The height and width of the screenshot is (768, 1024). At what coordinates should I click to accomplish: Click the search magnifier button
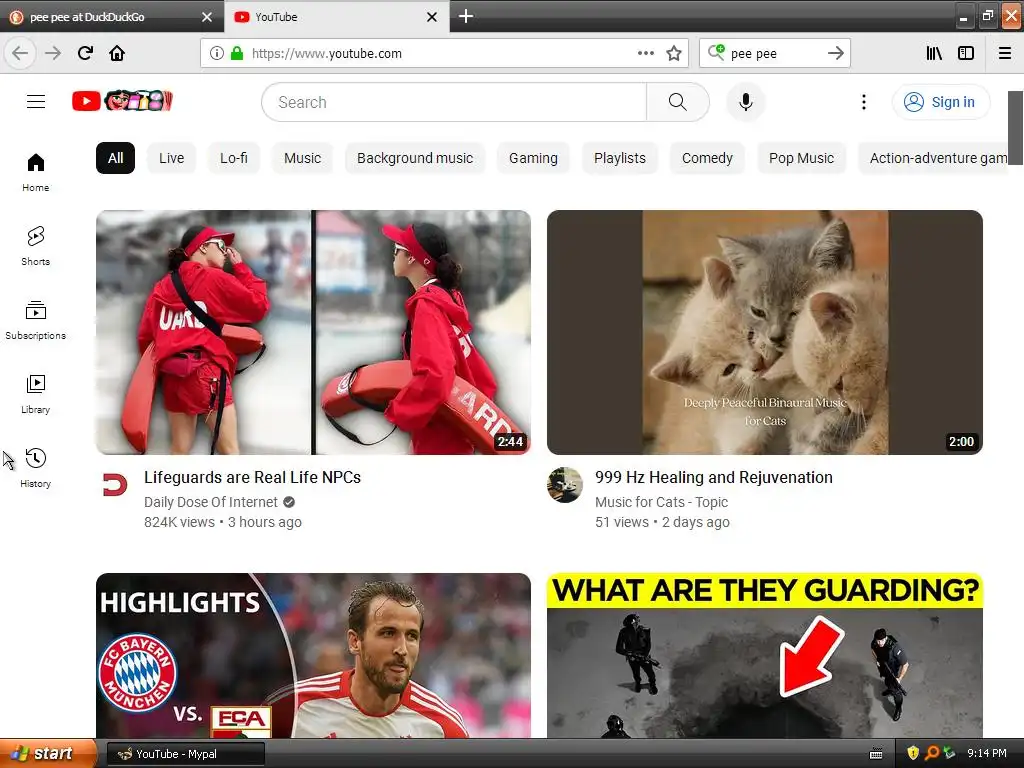tap(677, 102)
